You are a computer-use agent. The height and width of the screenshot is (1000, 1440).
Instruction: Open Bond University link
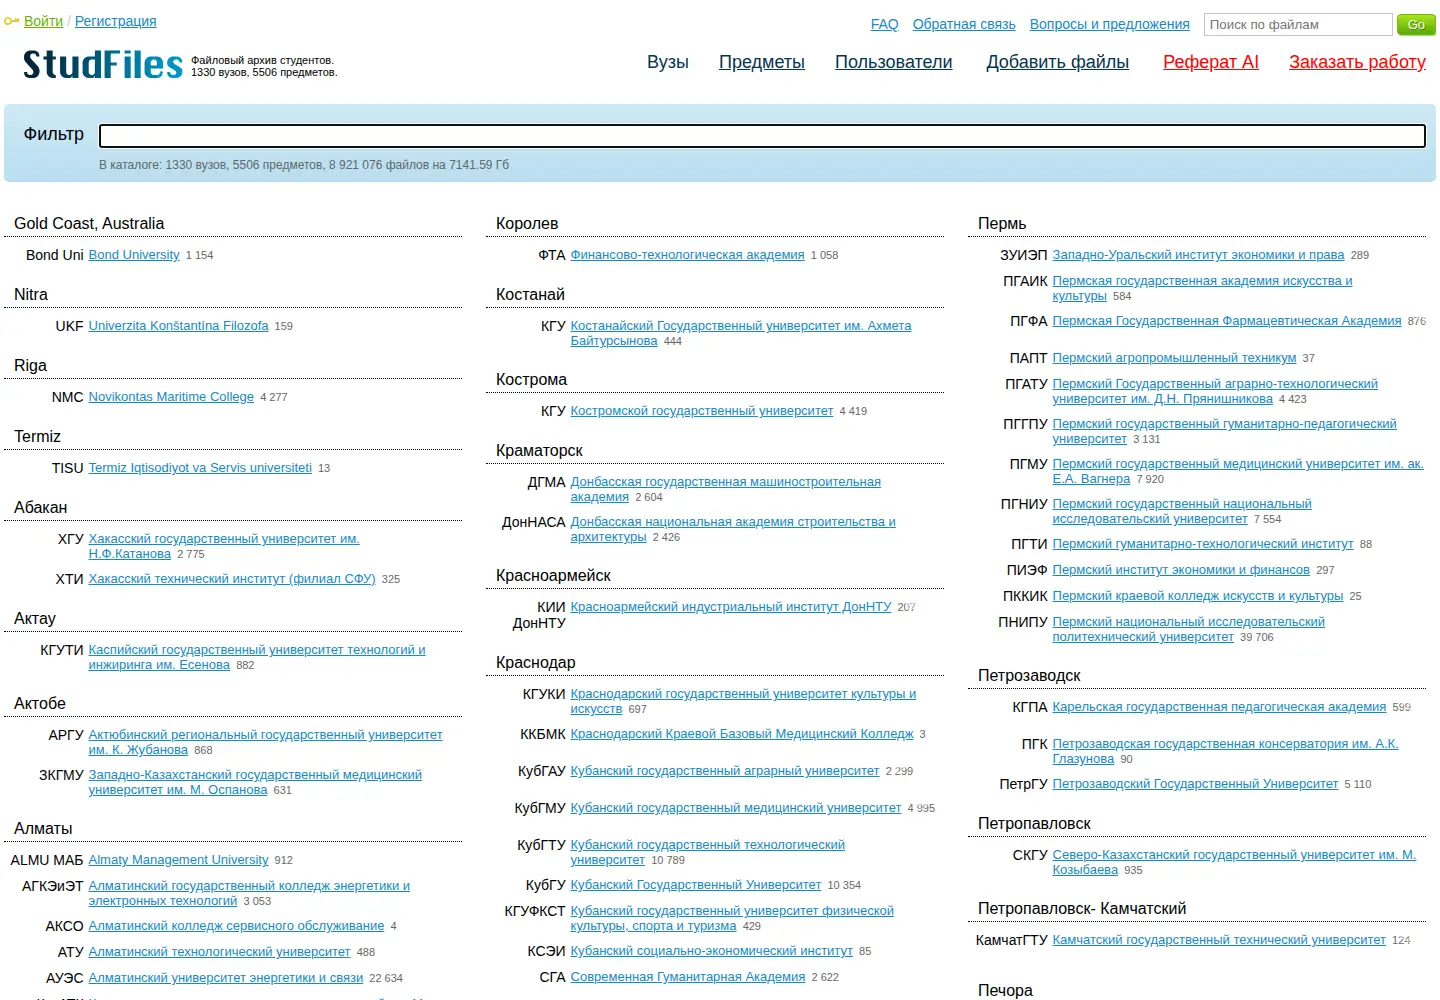134,255
